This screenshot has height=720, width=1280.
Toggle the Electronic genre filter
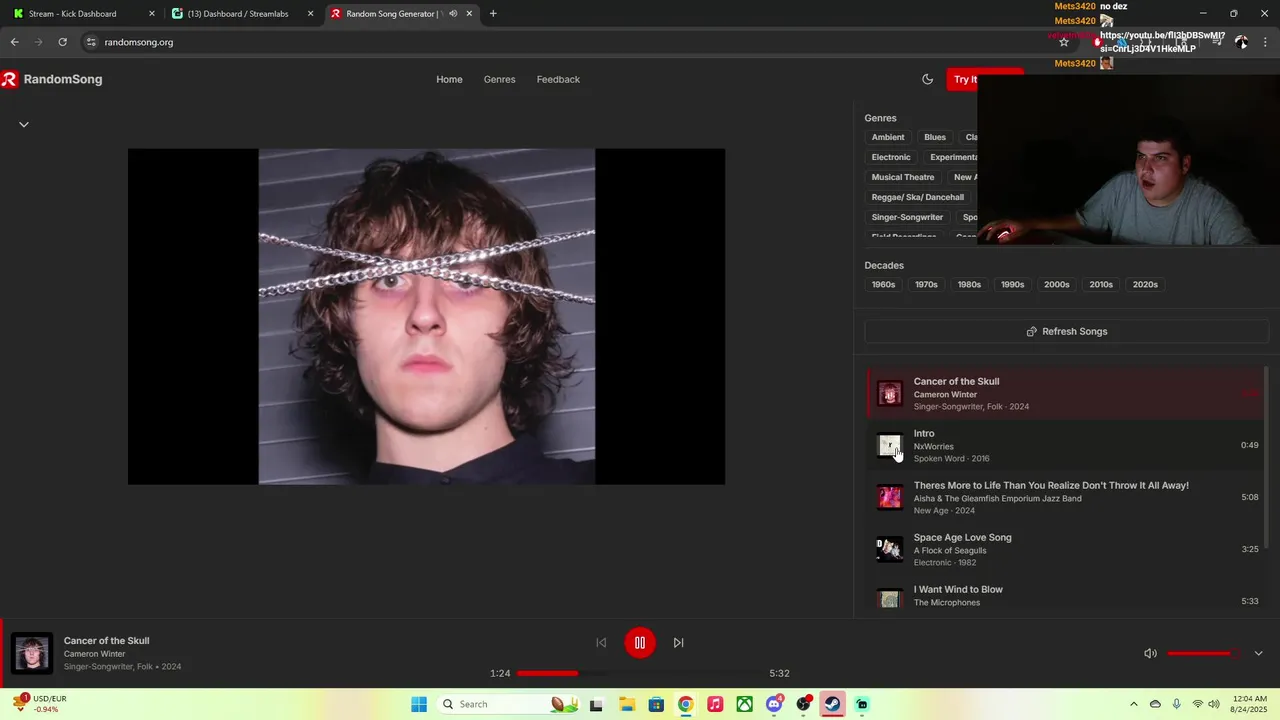[891, 157]
